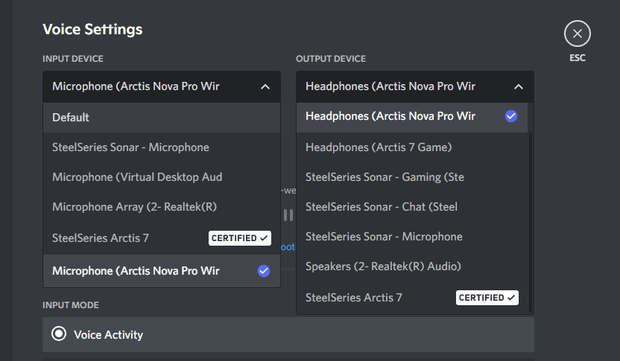Collapse the Output Device dropdown chevron
620x361 pixels.
tap(518, 87)
